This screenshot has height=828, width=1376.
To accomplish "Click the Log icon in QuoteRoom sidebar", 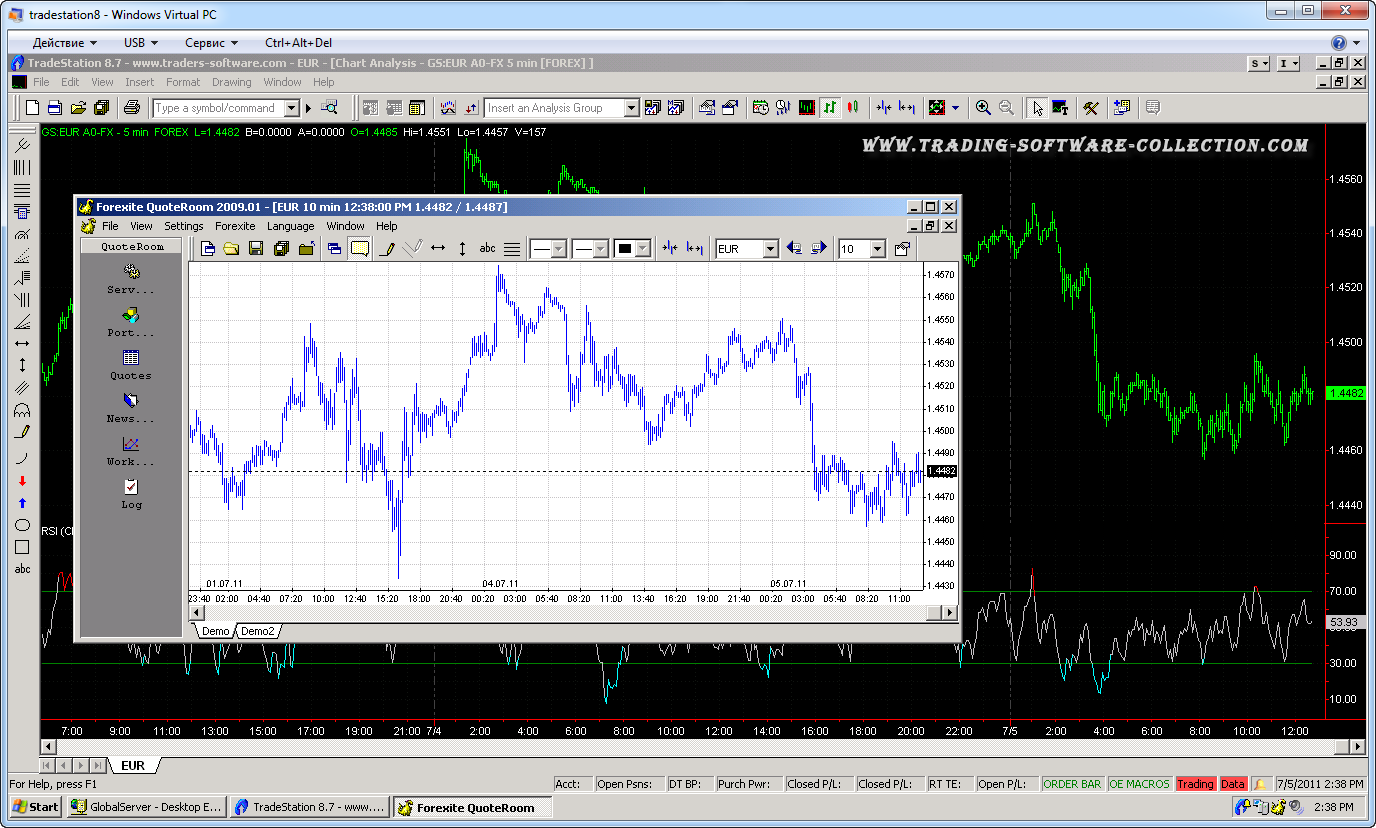I will click(x=131, y=493).
